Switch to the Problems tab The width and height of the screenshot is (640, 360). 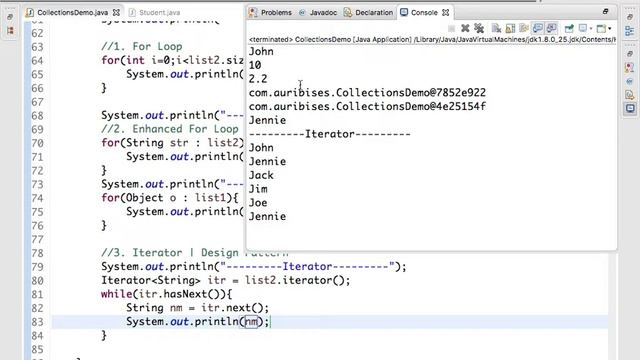(270, 13)
